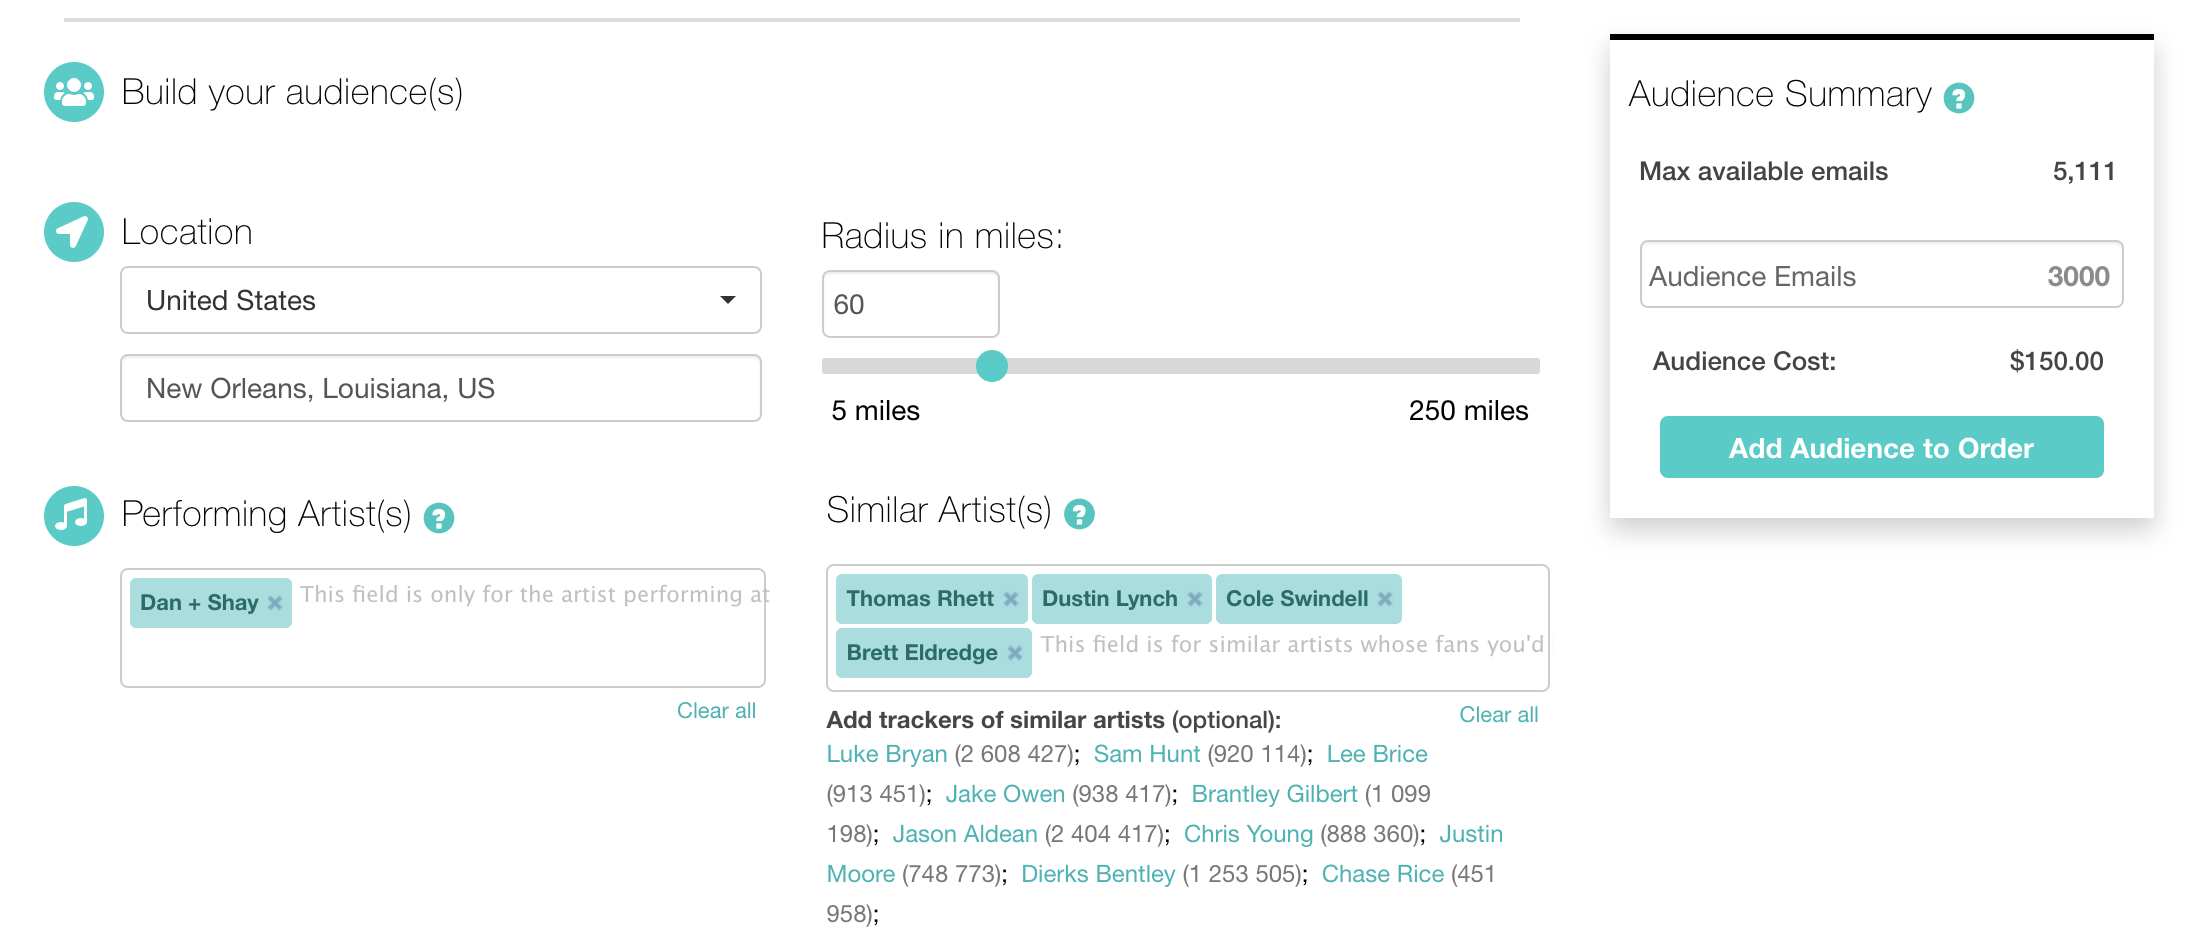Clear all performing artists
Image resolution: width=2194 pixels, height=944 pixels.
pyautogui.click(x=716, y=711)
